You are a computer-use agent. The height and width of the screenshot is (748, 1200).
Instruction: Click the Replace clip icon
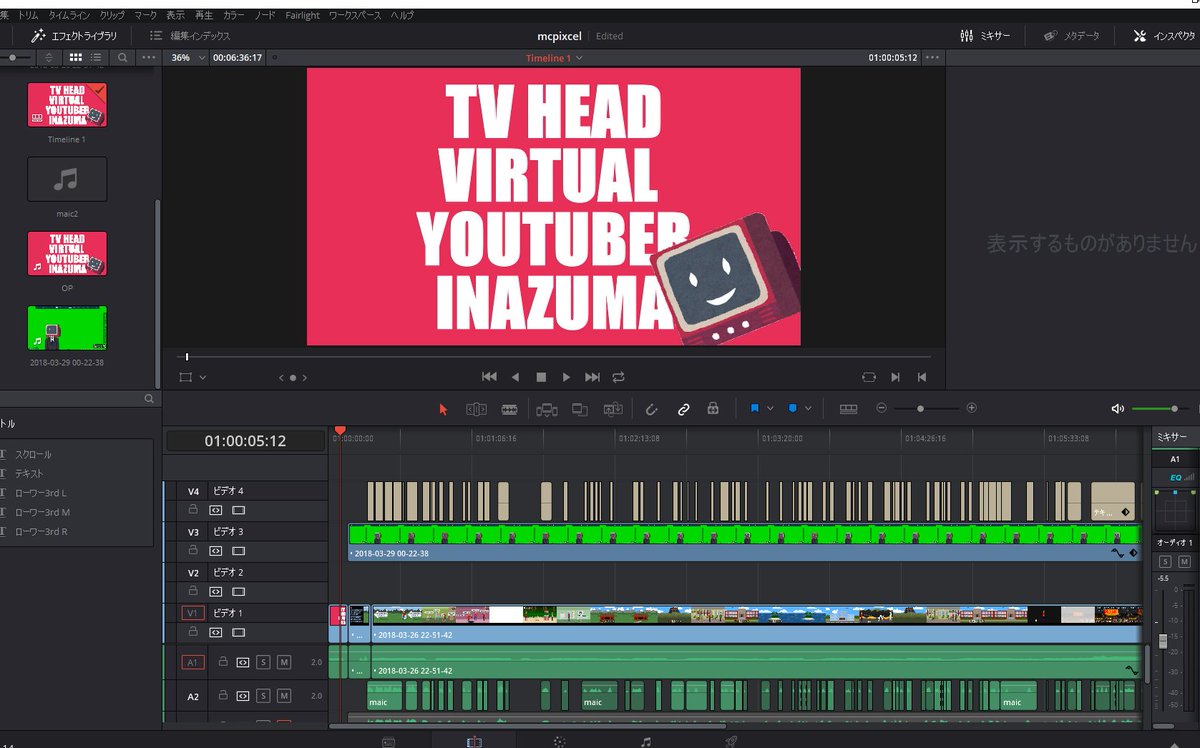click(x=613, y=409)
